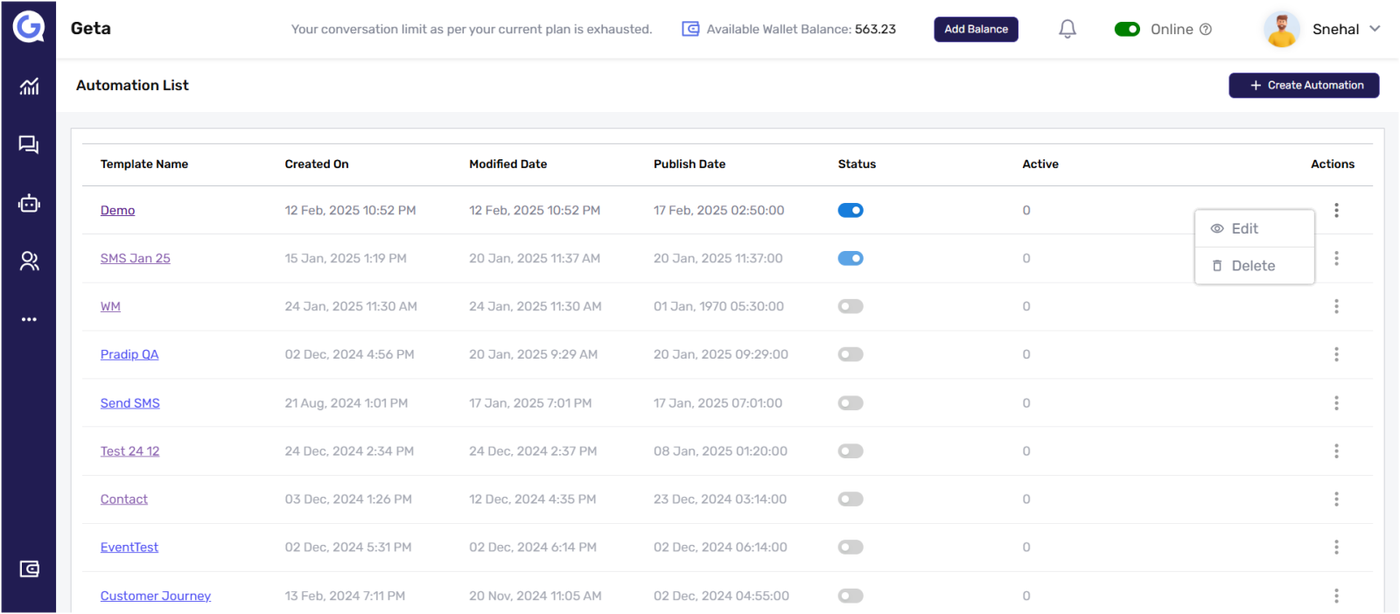This screenshot has width=1400, height=614.
Task: Open actions menu for Send SMS row
Action: coord(1336,403)
